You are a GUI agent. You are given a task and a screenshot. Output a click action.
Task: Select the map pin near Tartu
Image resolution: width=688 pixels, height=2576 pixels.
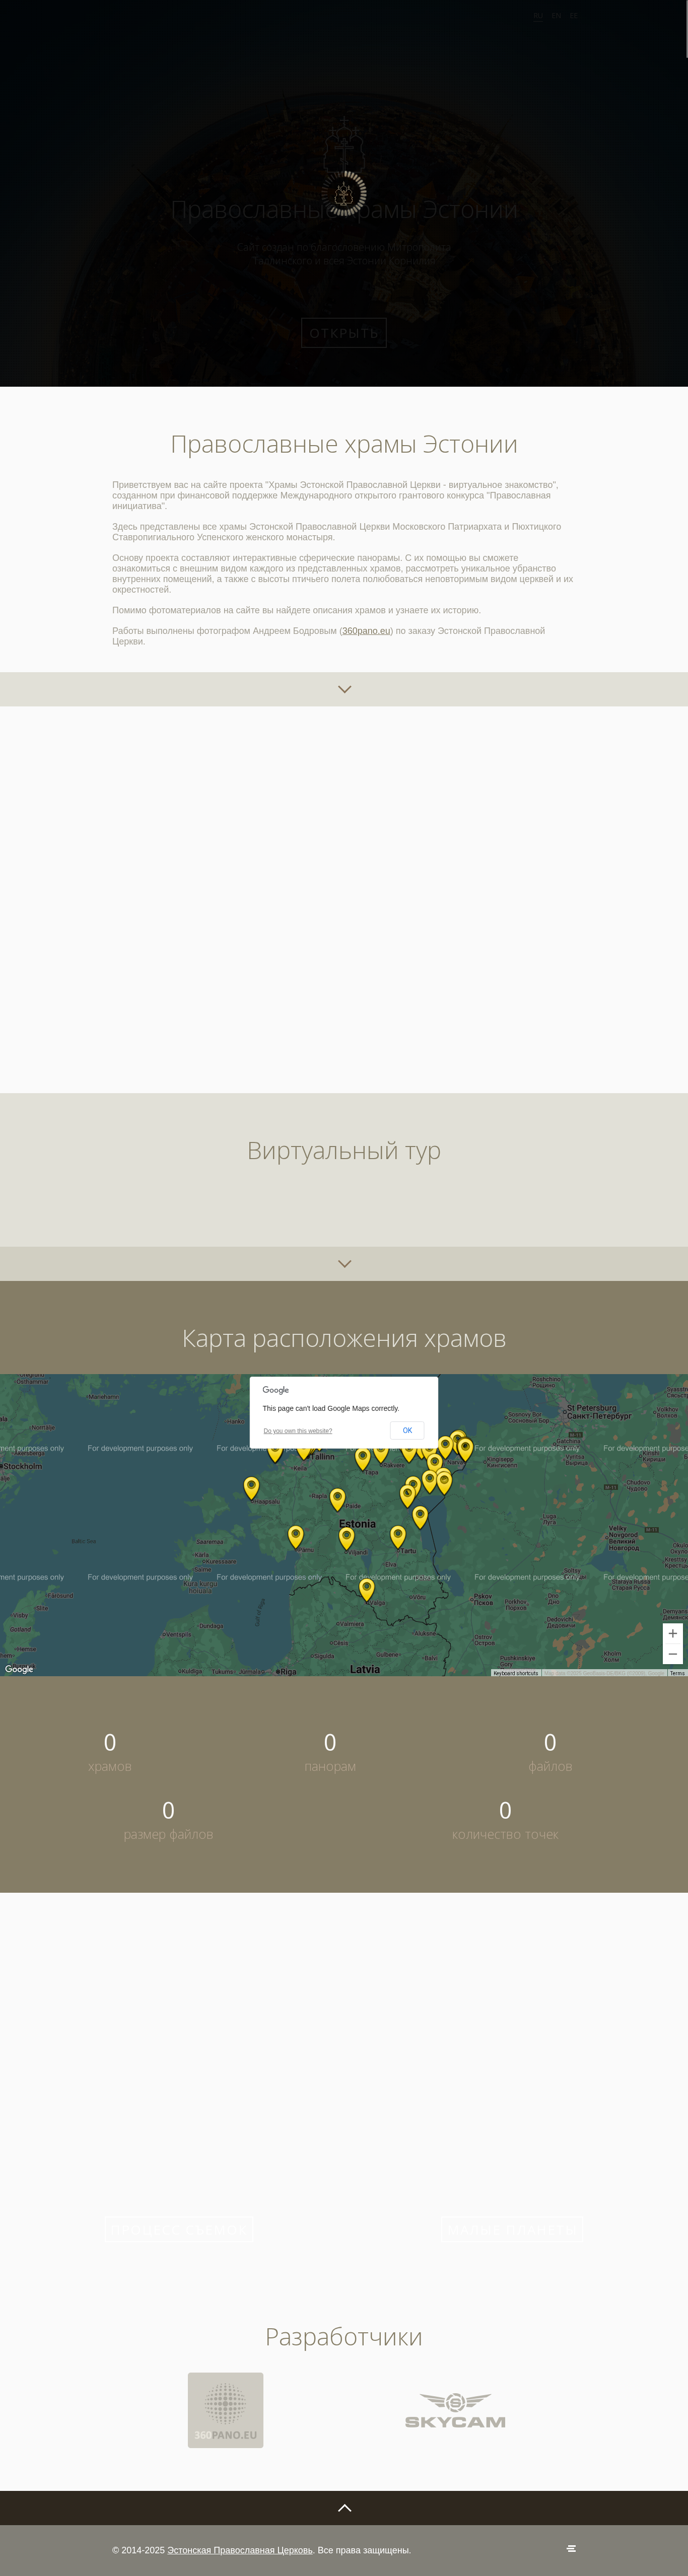pos(397,1536)
